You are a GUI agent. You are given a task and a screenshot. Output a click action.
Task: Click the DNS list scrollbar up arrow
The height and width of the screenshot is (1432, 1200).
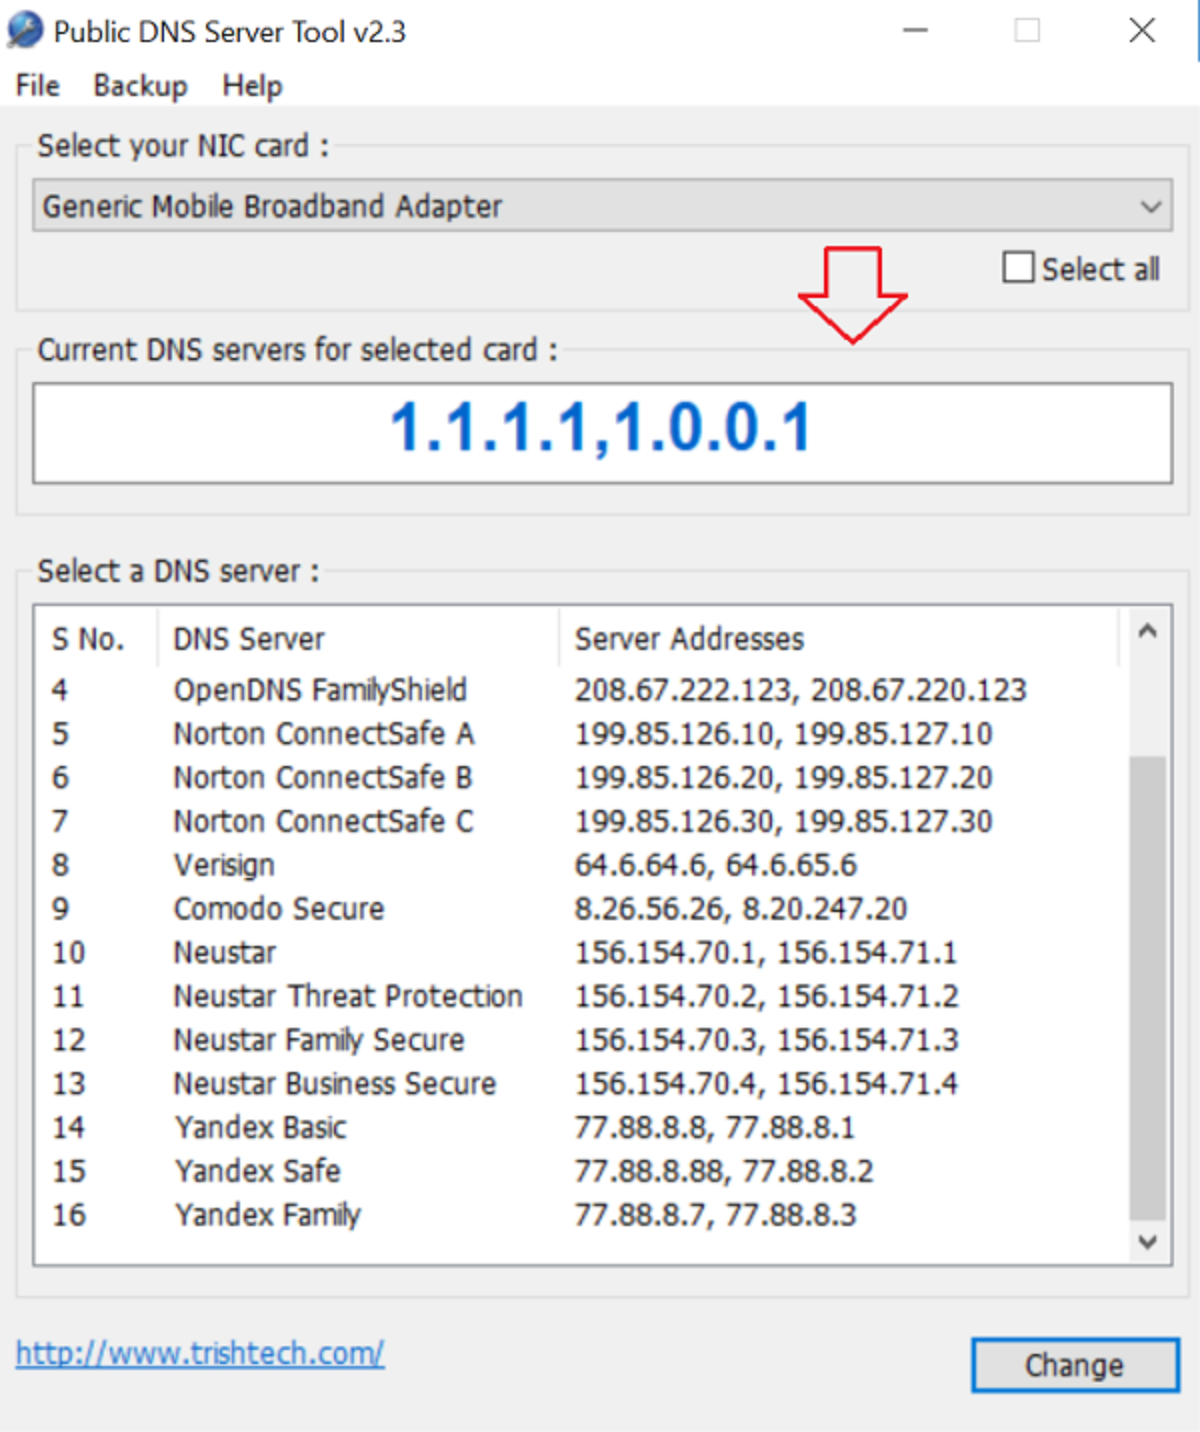coord(1147,631)
